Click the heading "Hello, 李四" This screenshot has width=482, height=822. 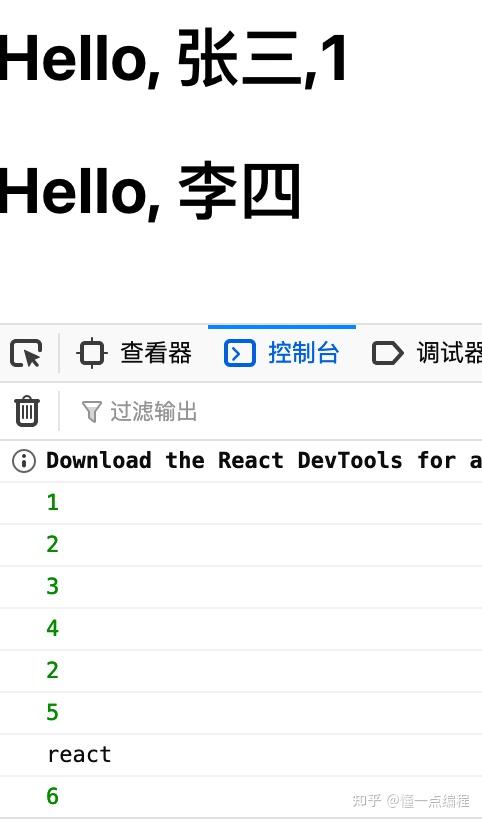150,191
